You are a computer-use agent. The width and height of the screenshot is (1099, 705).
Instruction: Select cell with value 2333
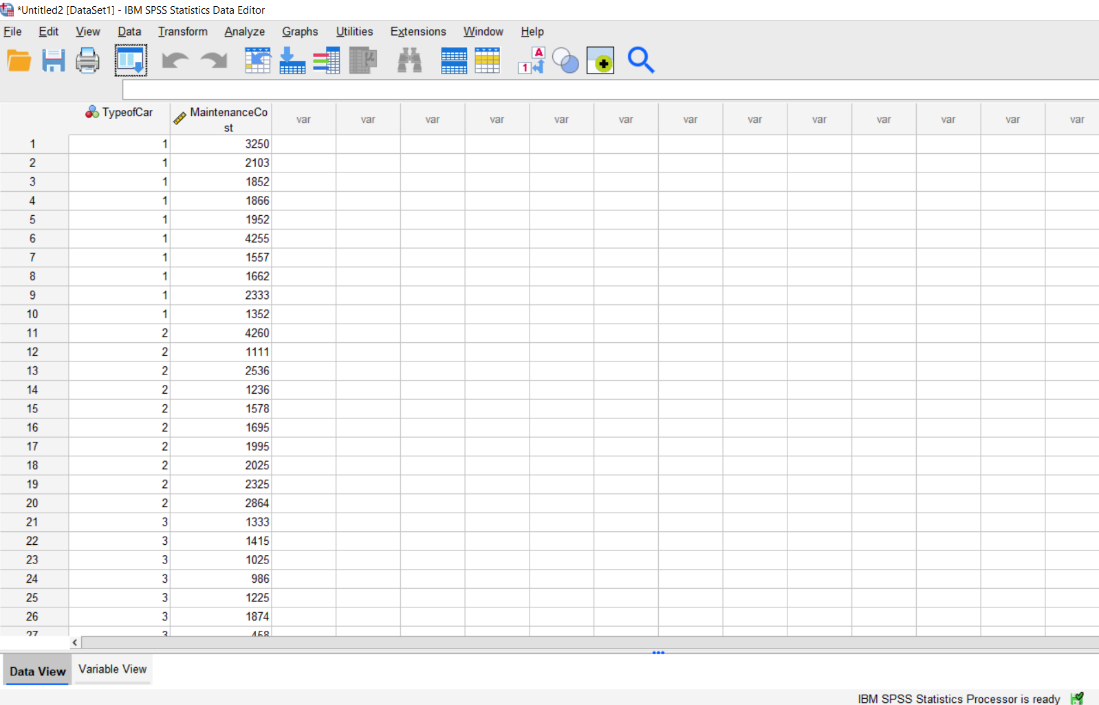(221, 295)
